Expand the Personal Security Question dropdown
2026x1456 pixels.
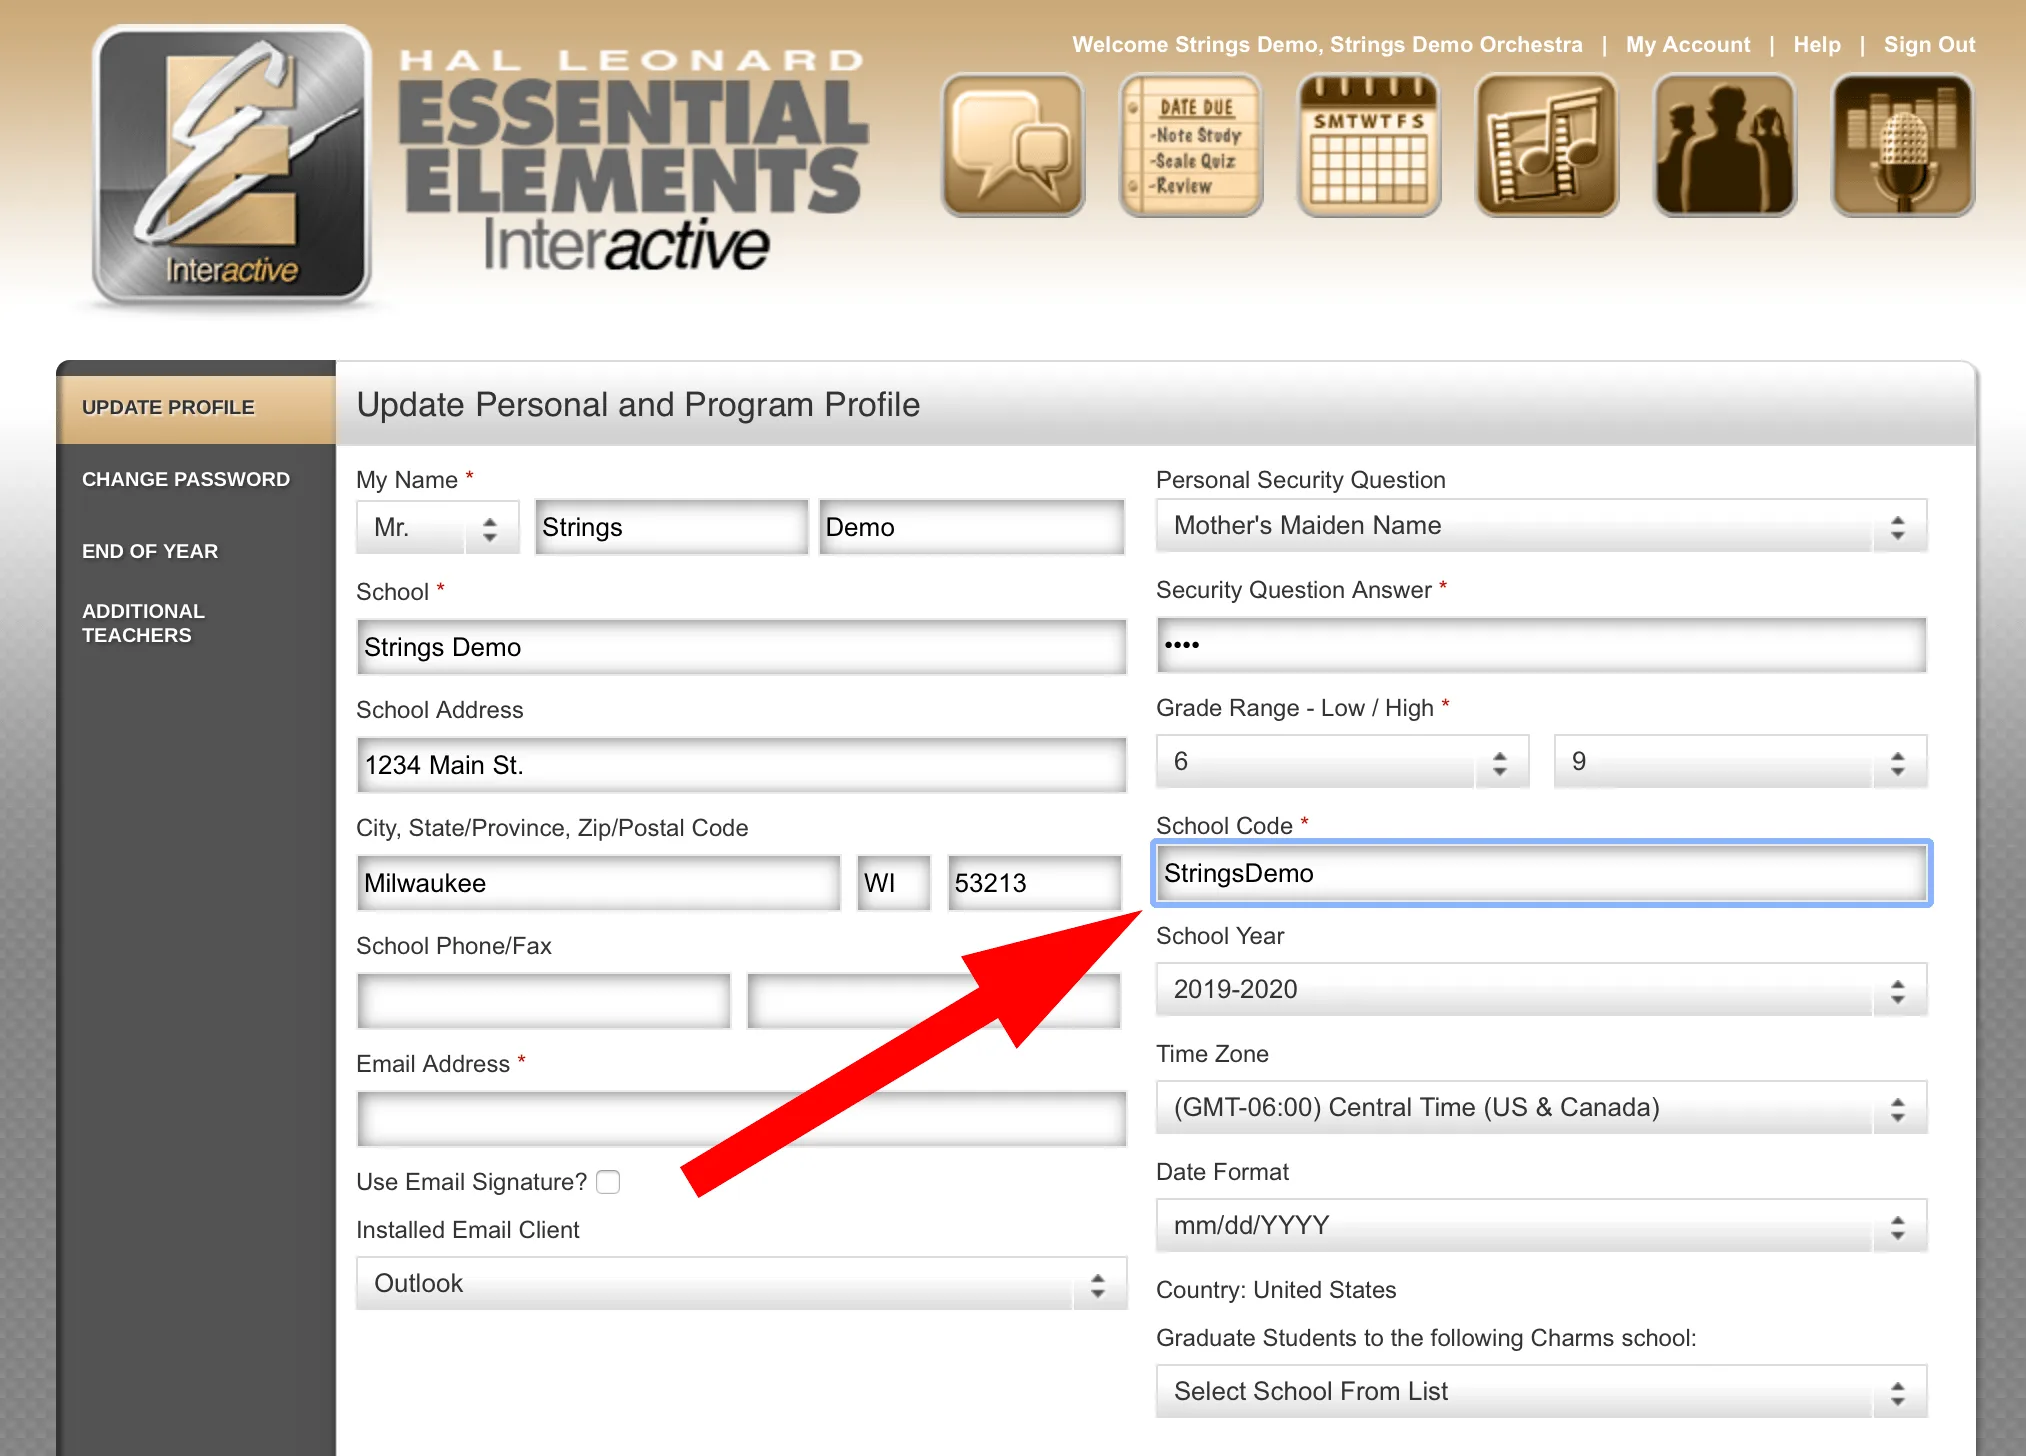(x=1541, y=526)
